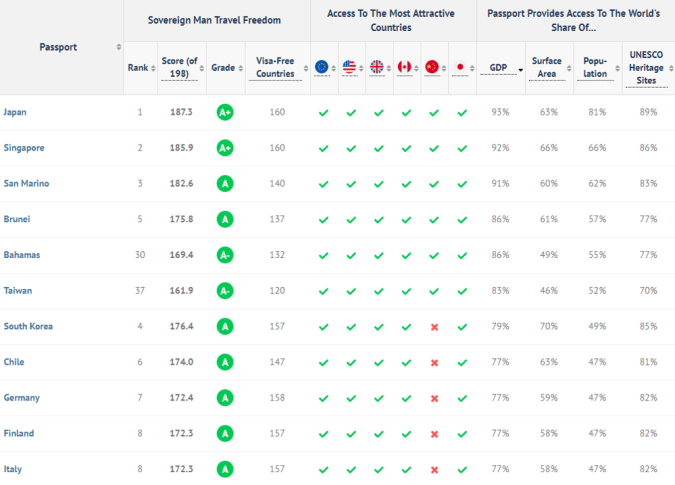Select Taiwan's UNESCO value 70%
This screenshot has width=675, height=485.
click(648, 291)
